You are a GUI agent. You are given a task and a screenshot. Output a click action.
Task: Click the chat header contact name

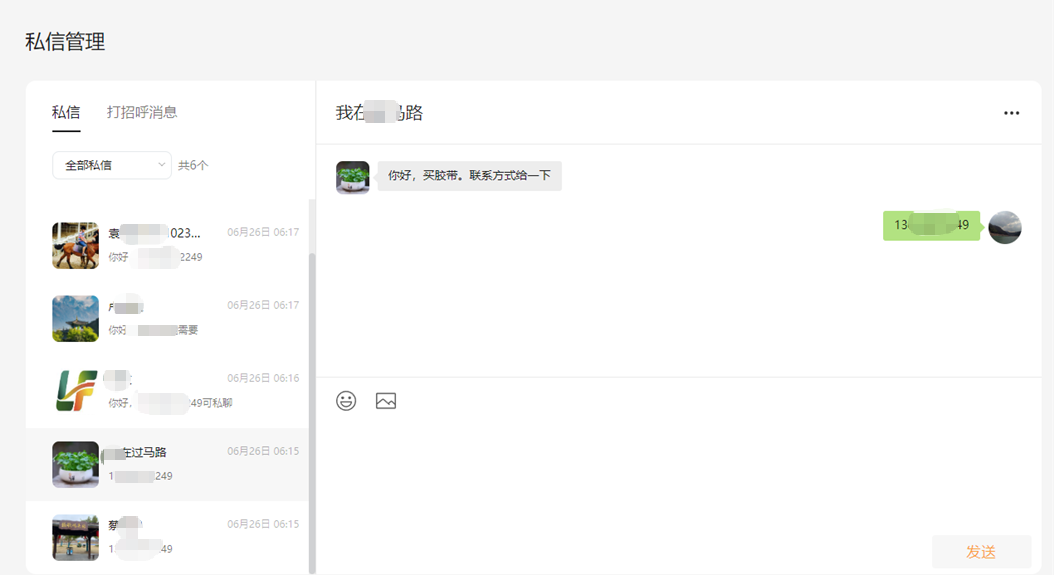379,112
